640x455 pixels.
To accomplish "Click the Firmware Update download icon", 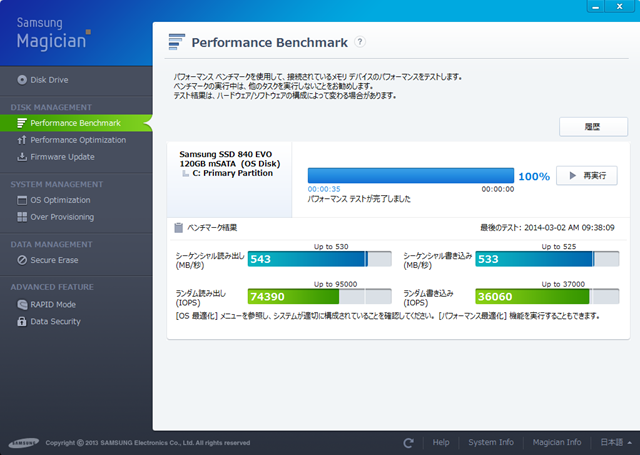I will pos(22,157).
